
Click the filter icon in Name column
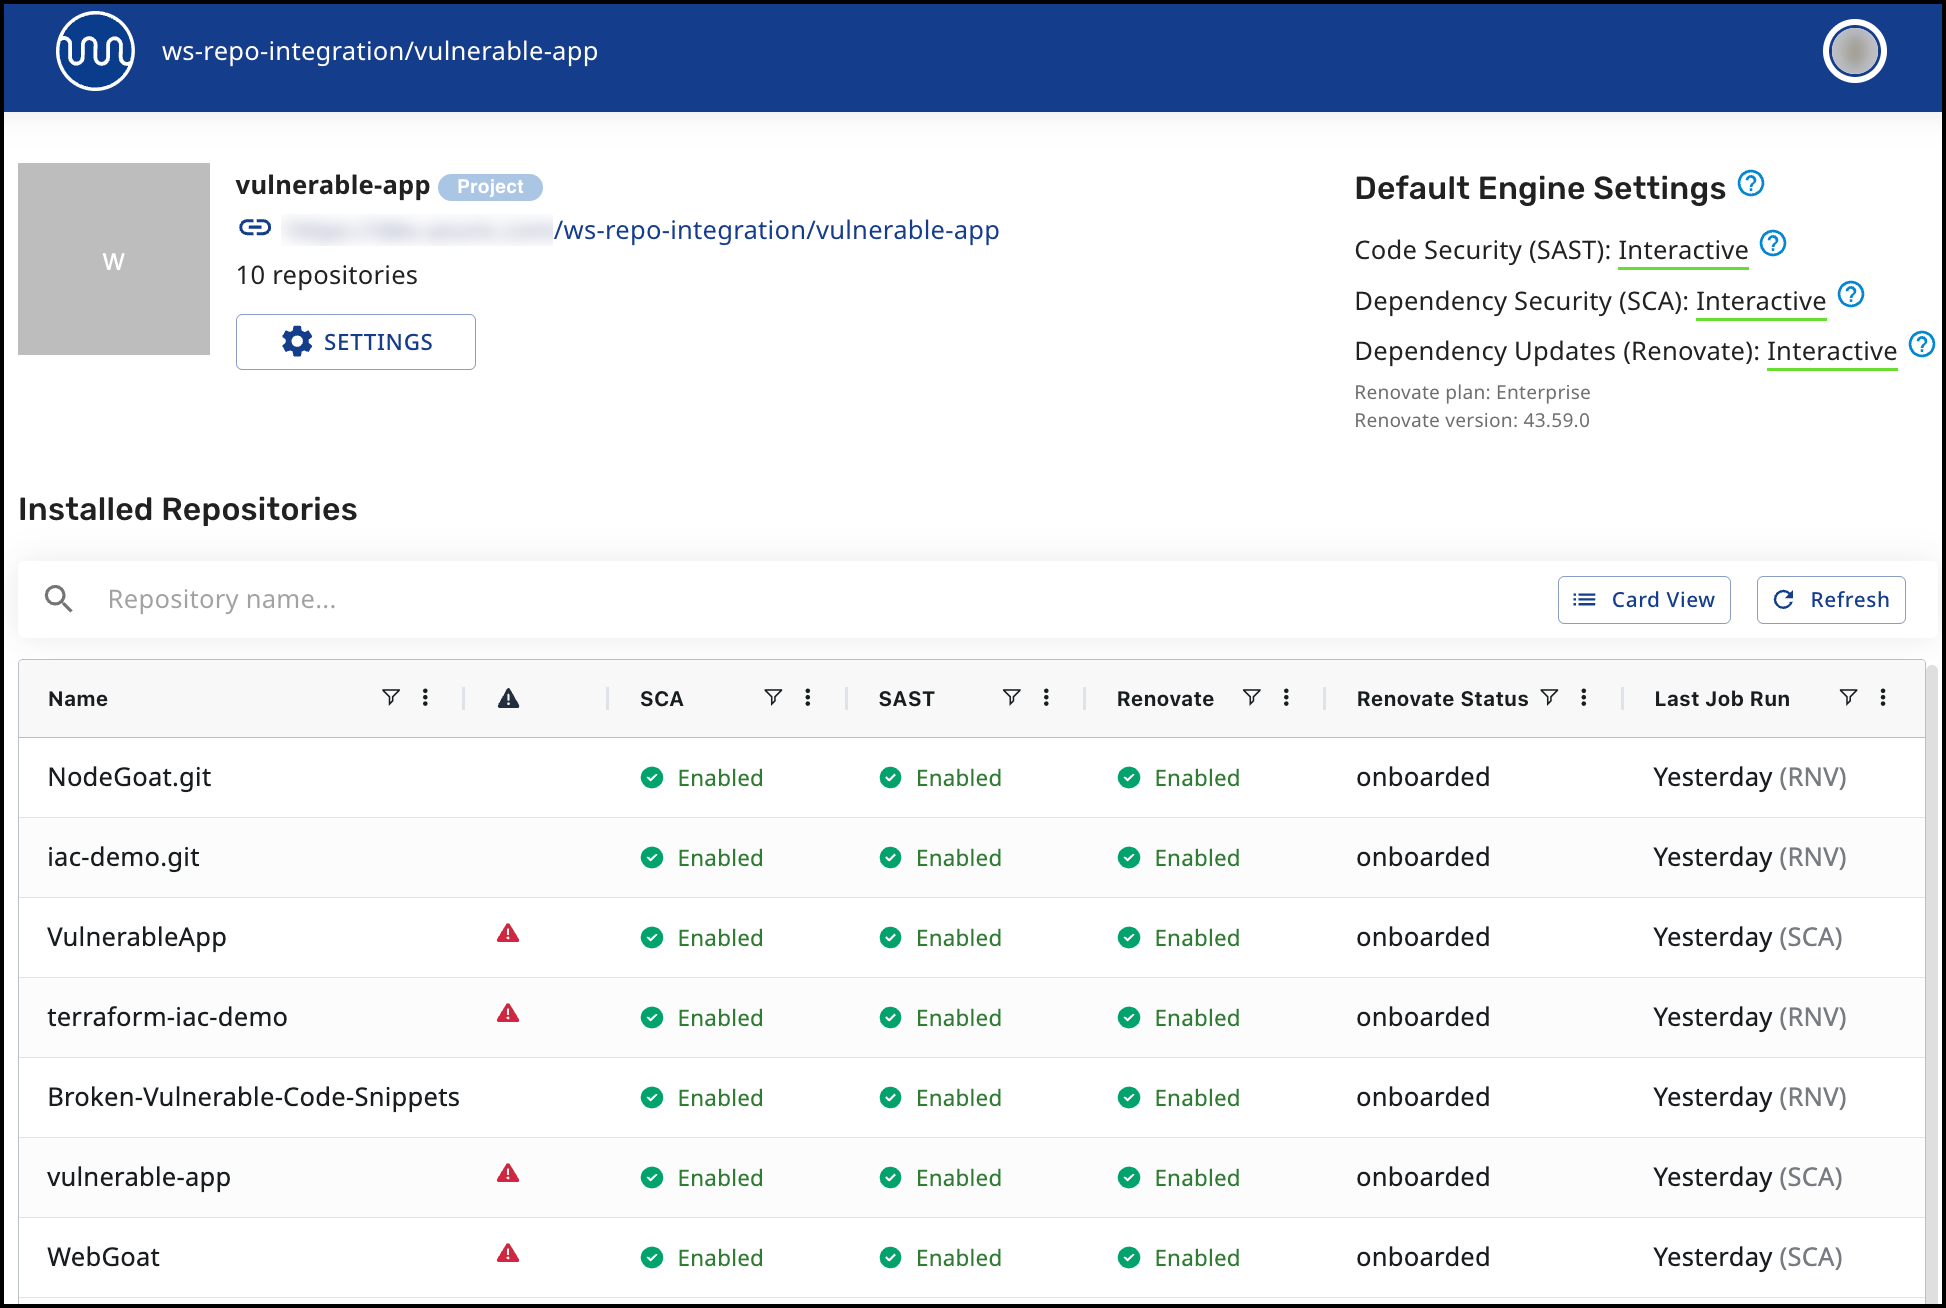[x=391, y=697]
